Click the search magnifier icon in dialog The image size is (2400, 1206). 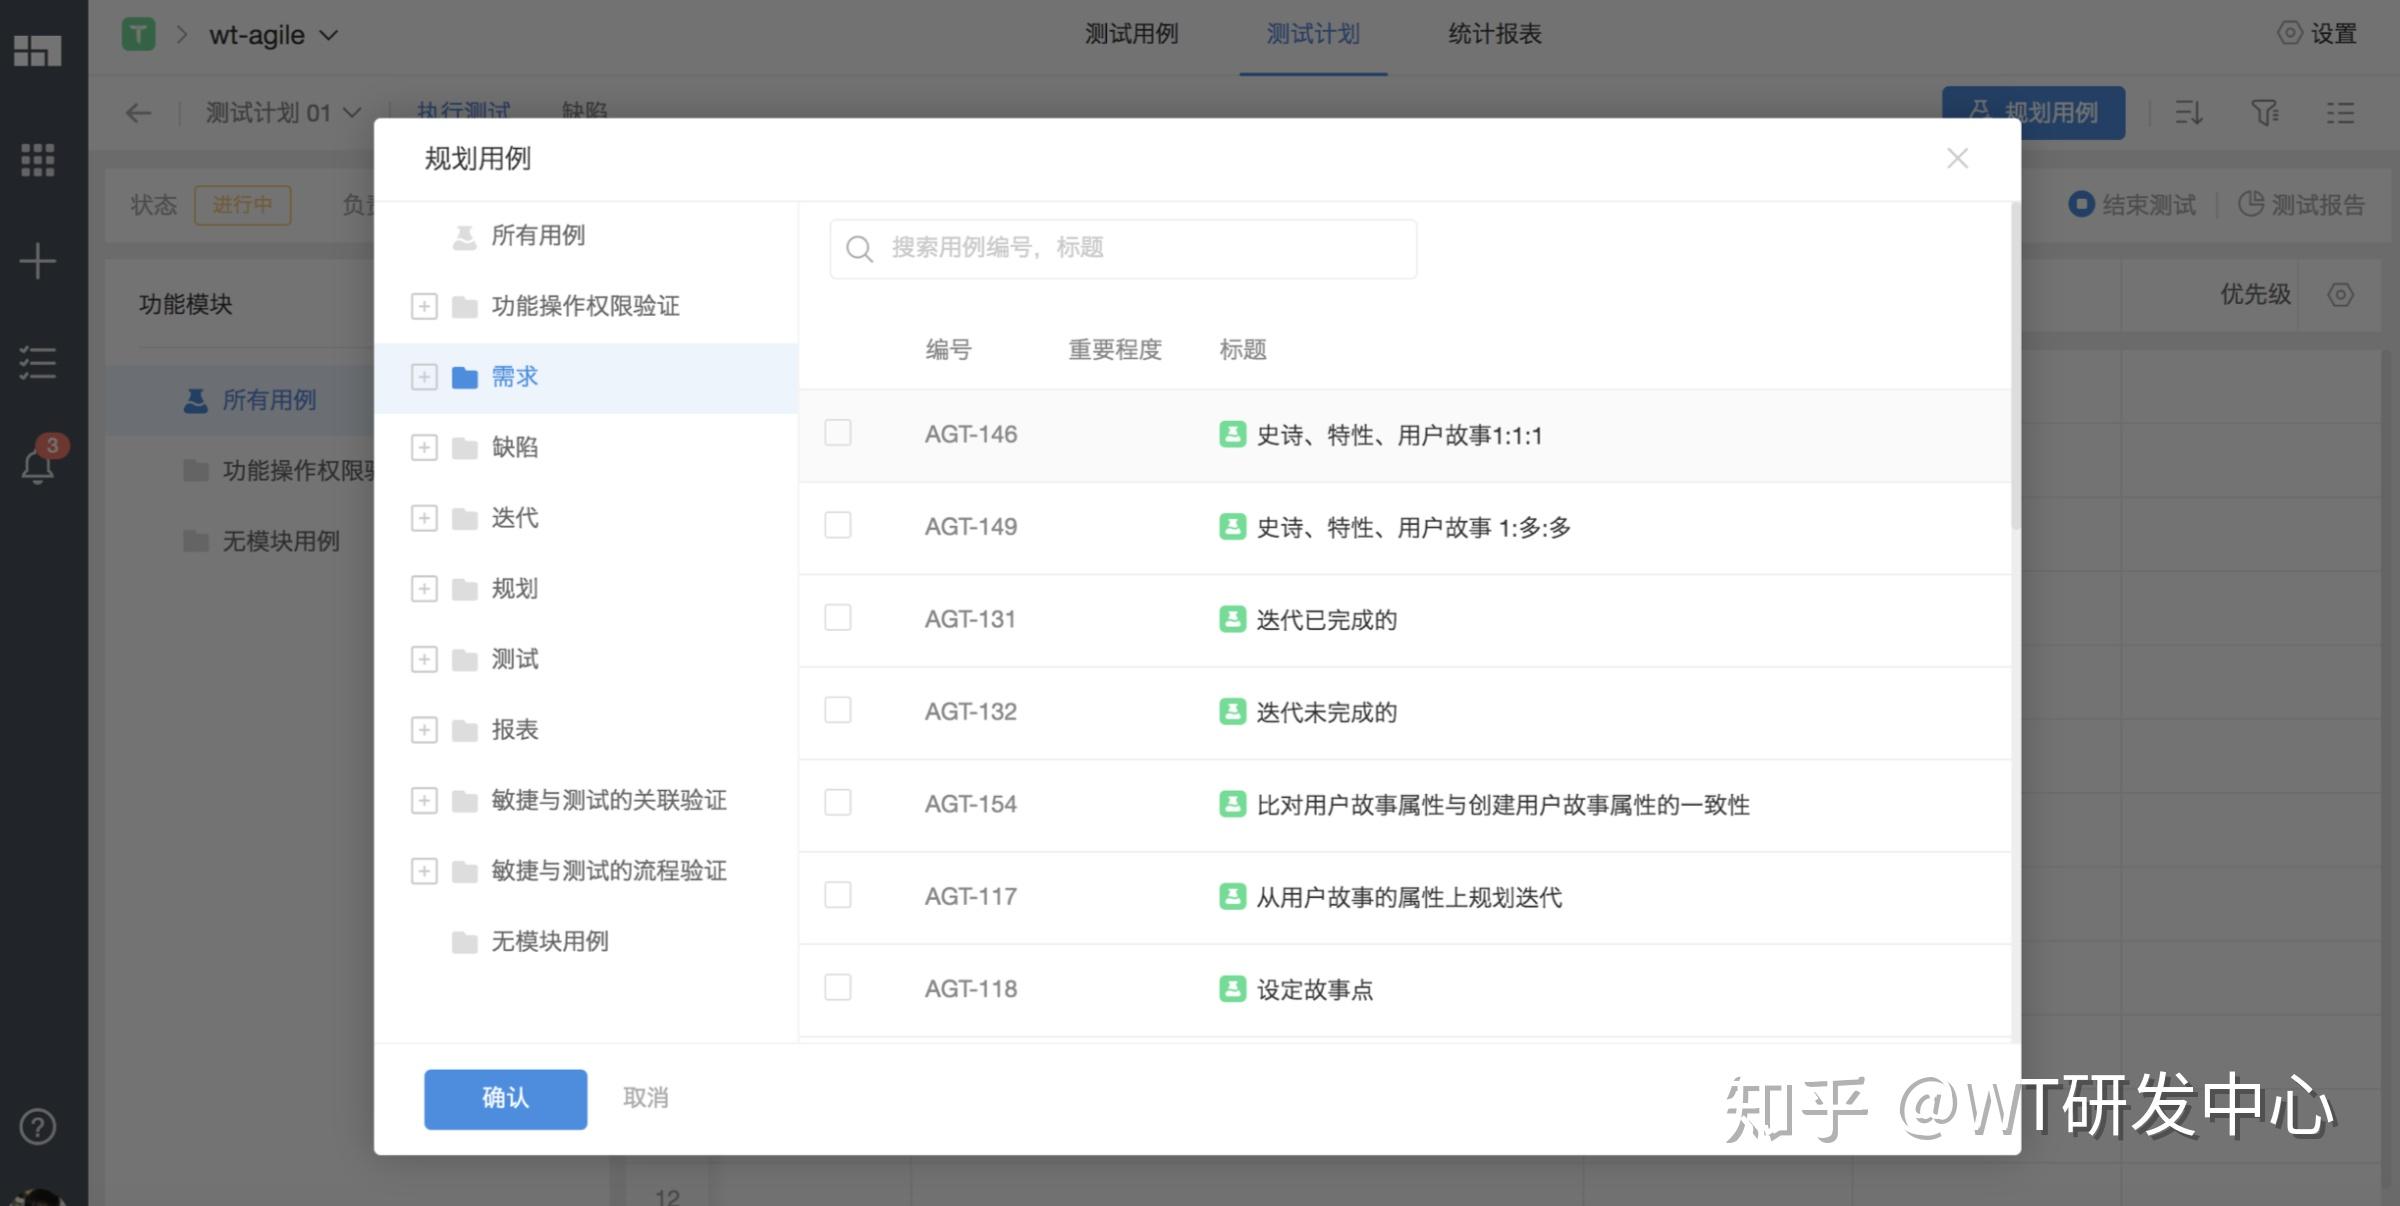(859, 248)
